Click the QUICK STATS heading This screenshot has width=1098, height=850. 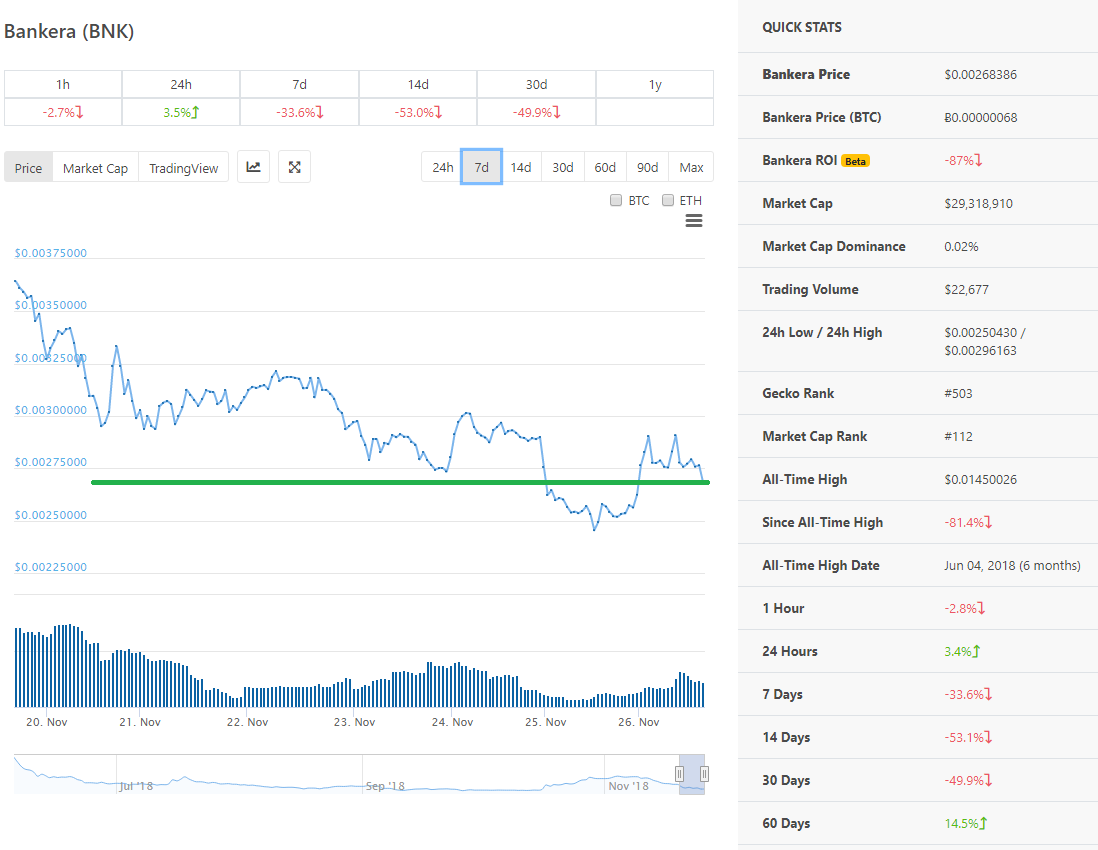coord(802,27)
